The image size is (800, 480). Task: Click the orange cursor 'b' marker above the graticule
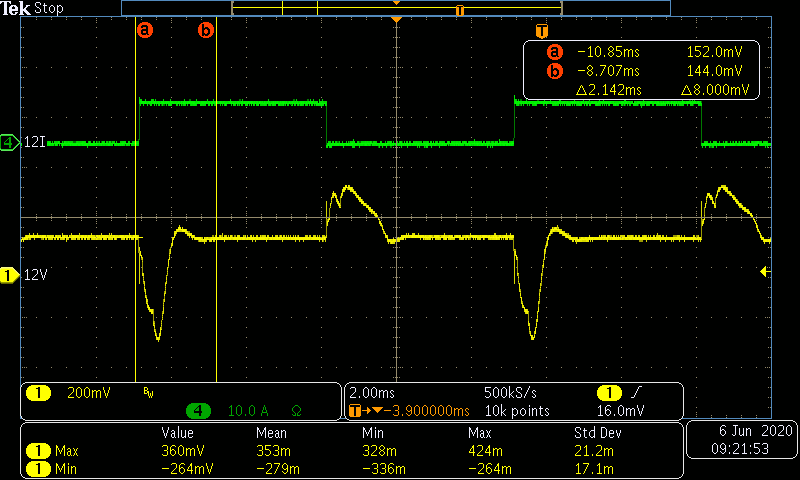tap(206, 30)
